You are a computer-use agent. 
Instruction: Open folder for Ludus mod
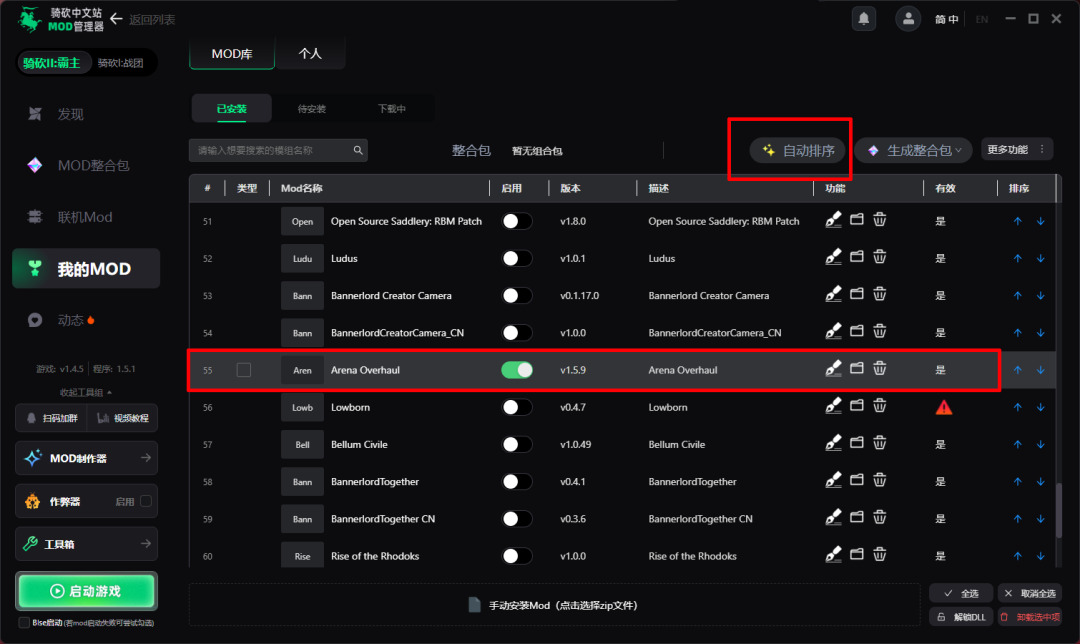(x=856, y=257)
